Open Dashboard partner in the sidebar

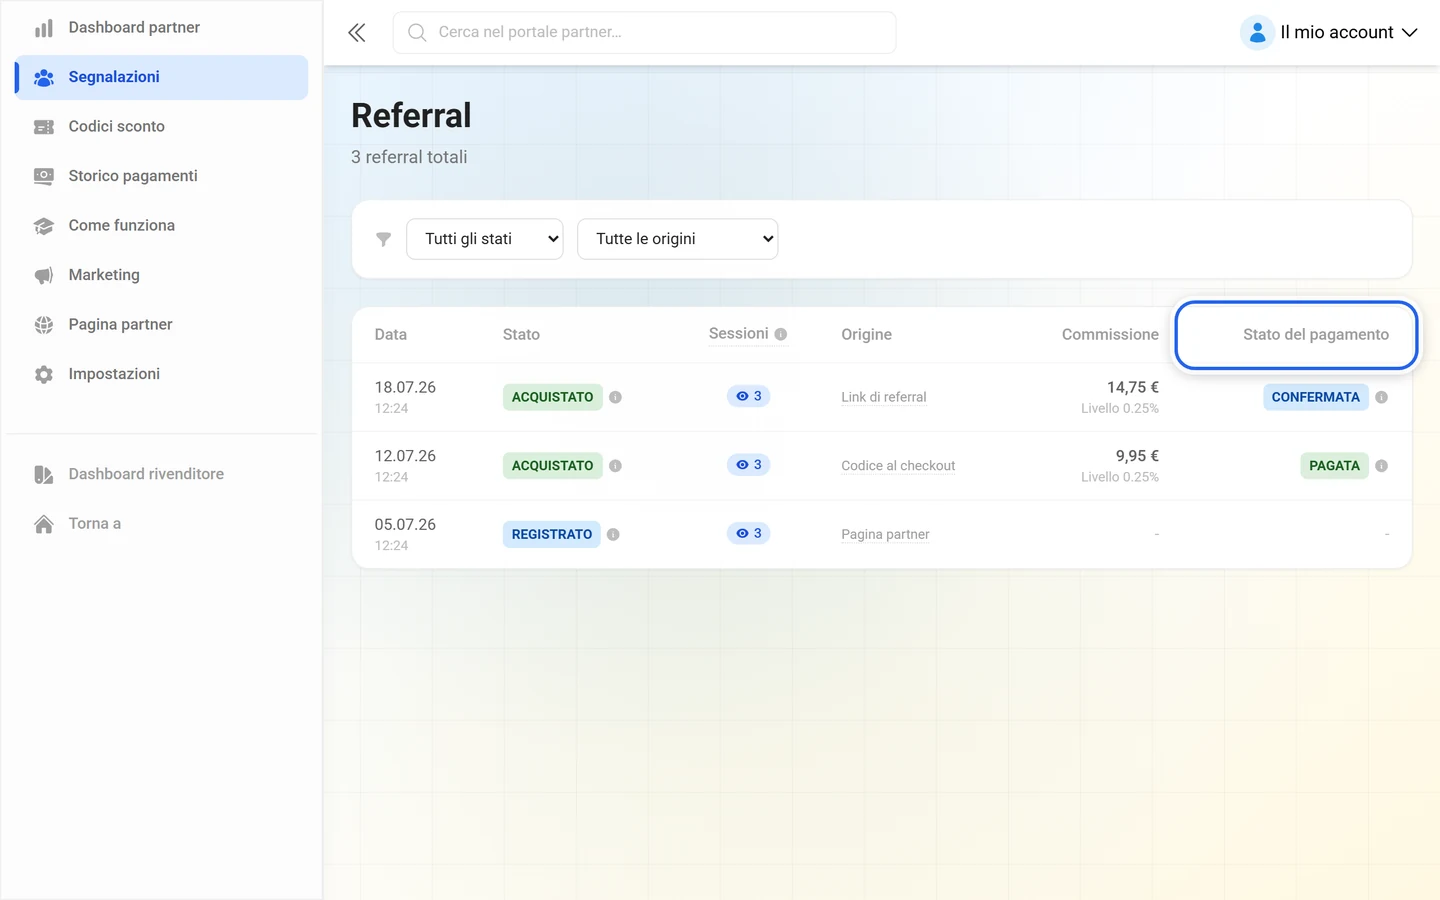162,28
